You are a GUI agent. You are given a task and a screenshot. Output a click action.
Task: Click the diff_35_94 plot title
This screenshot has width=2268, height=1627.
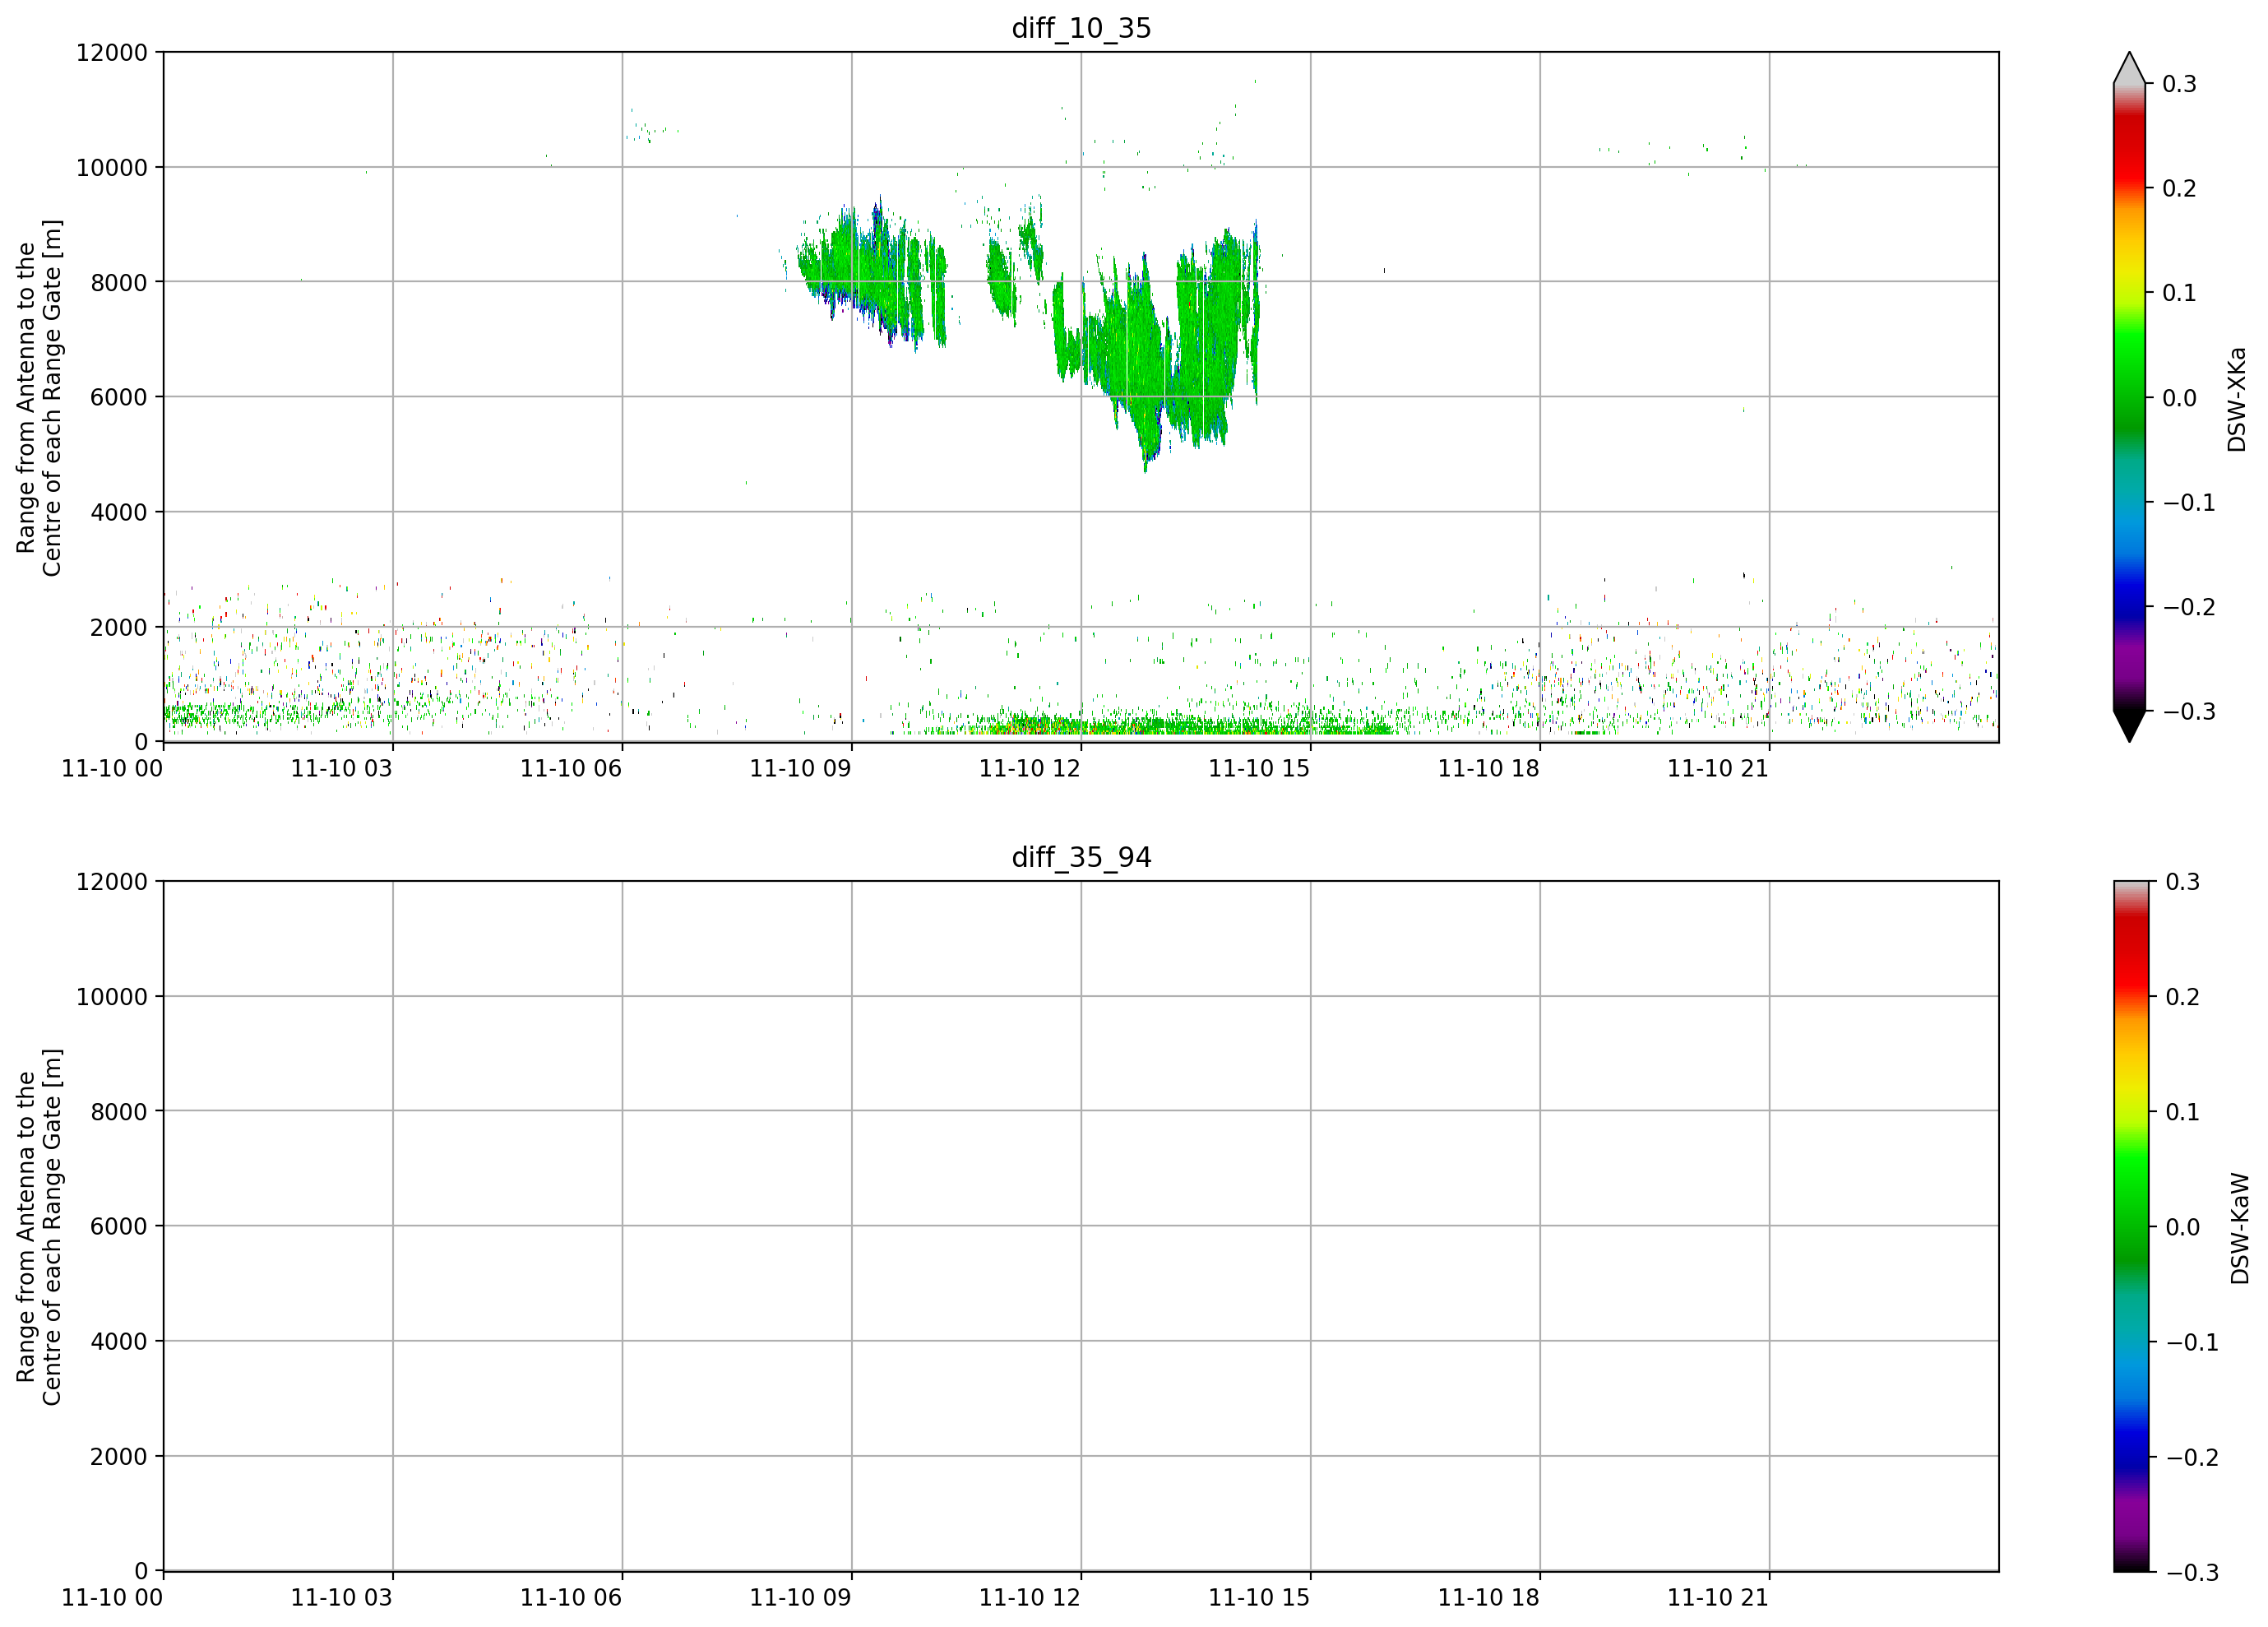(x=1081, y=857)
